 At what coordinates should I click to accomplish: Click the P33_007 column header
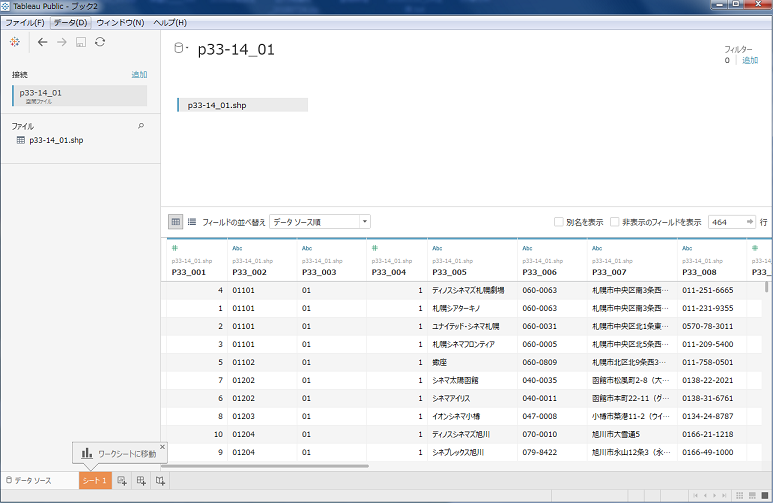[x=632, y=260]
